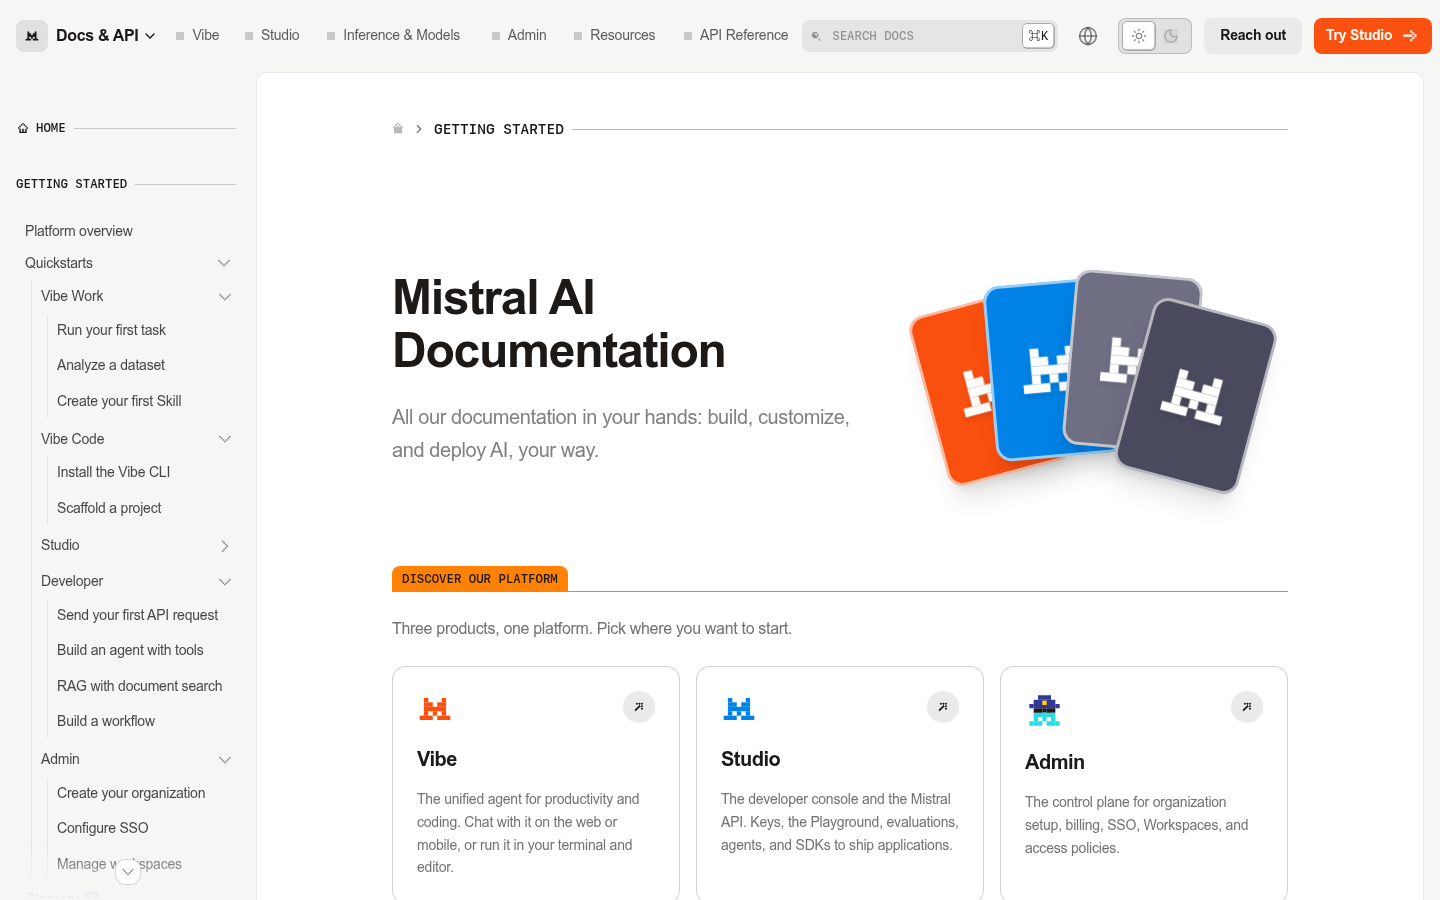Screen dimensions: 1440x900
Task: Open the language globe icon
Action: point(1088,36)
